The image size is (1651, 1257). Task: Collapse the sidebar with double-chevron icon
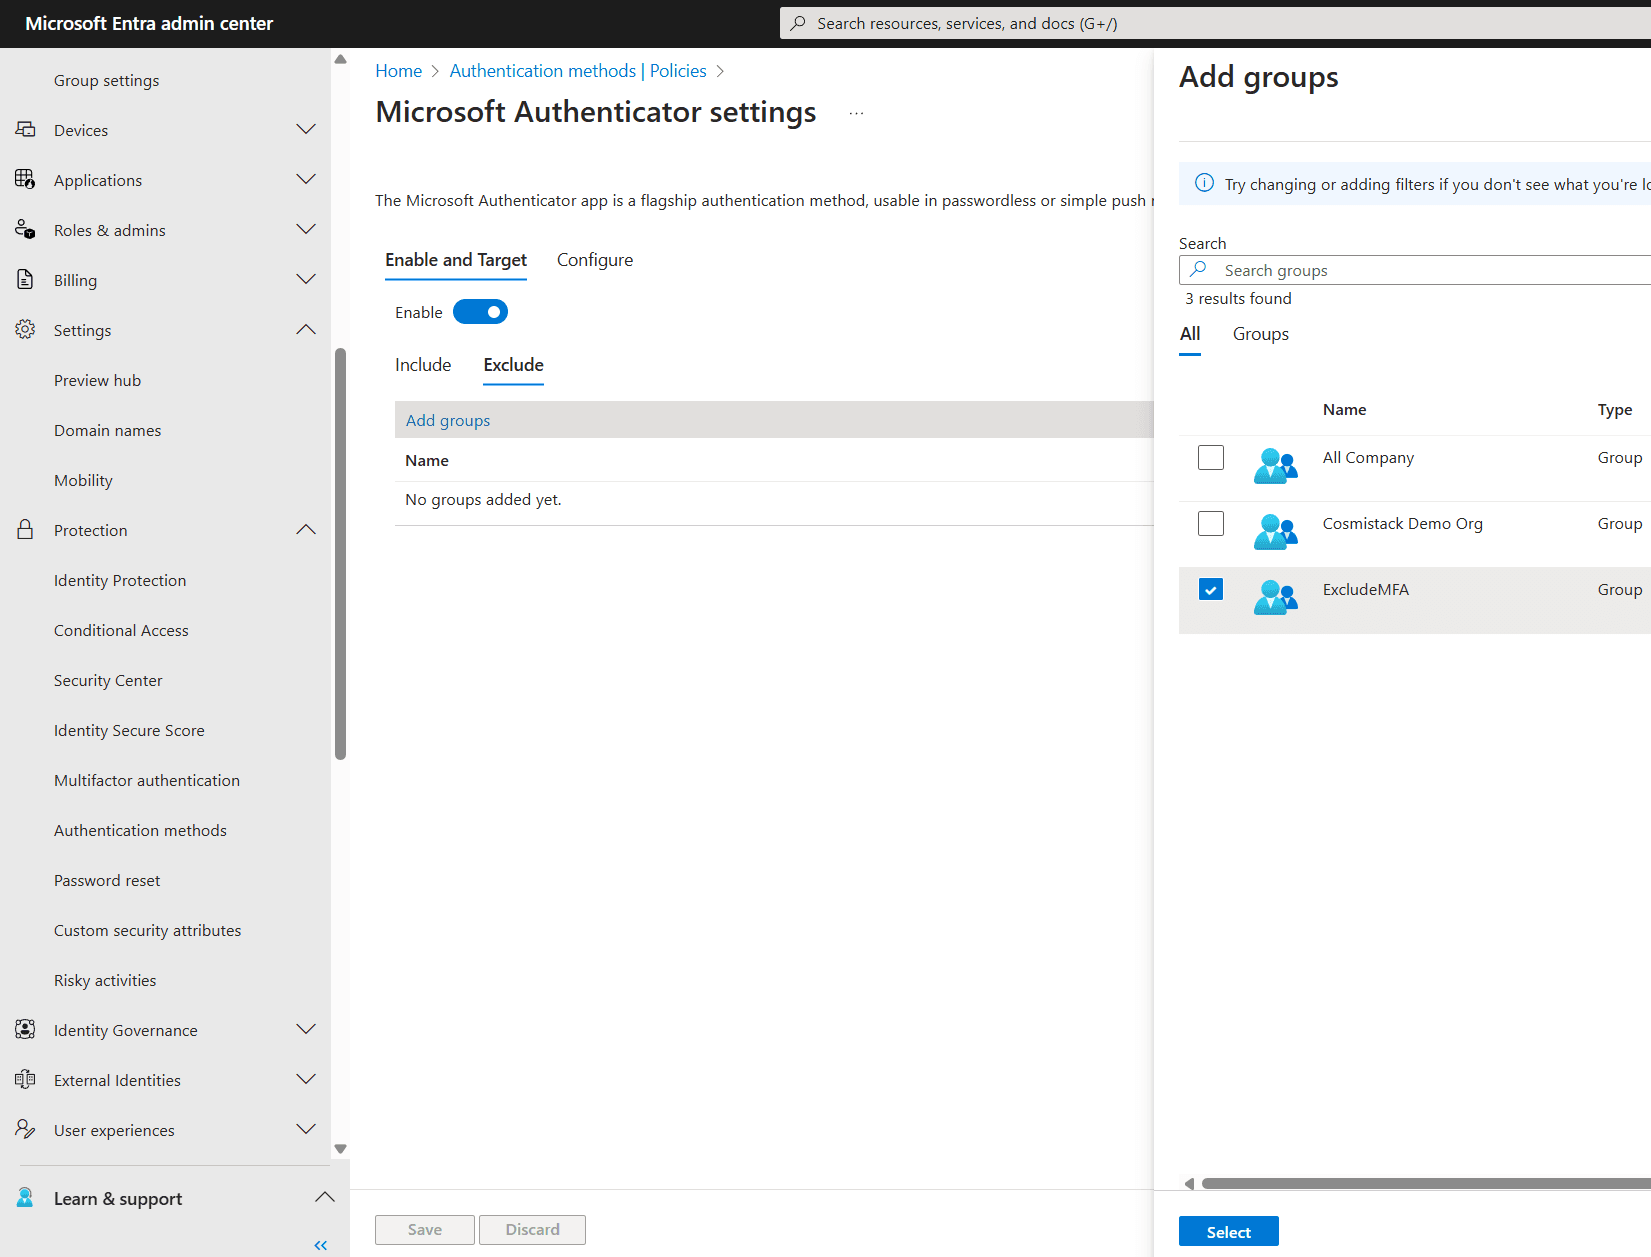click(320, 1245)
